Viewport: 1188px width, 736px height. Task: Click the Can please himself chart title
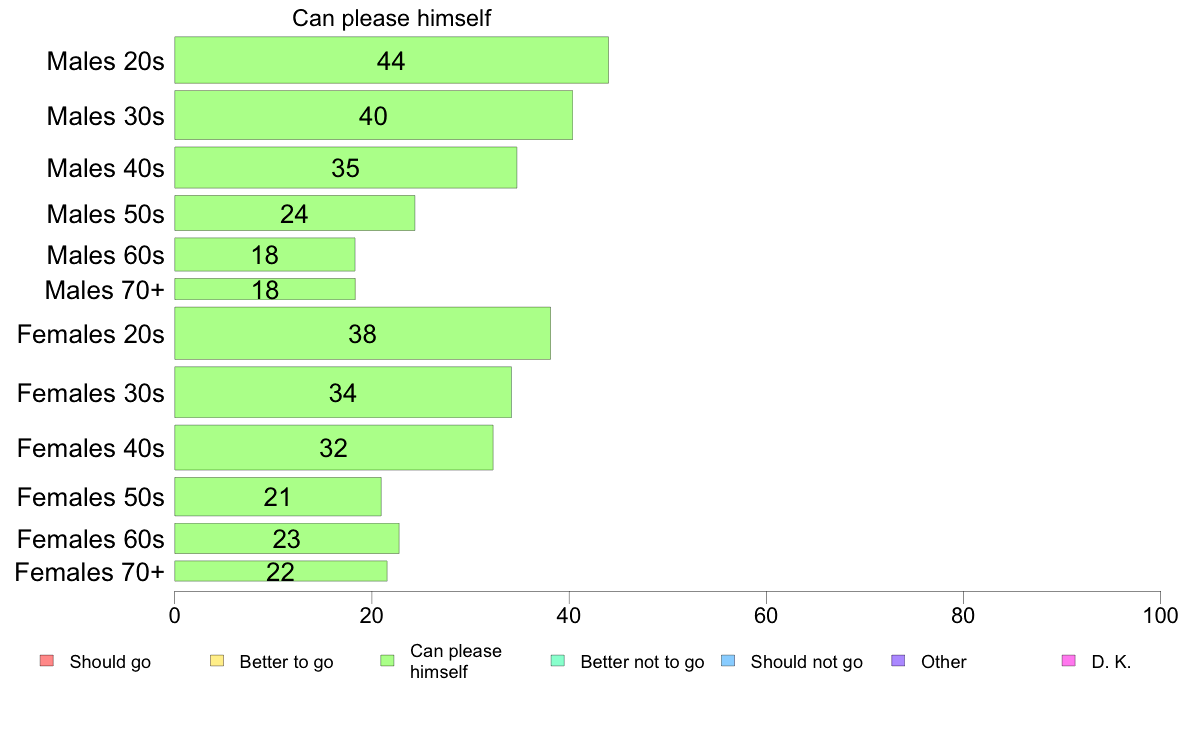coord(392,18)
